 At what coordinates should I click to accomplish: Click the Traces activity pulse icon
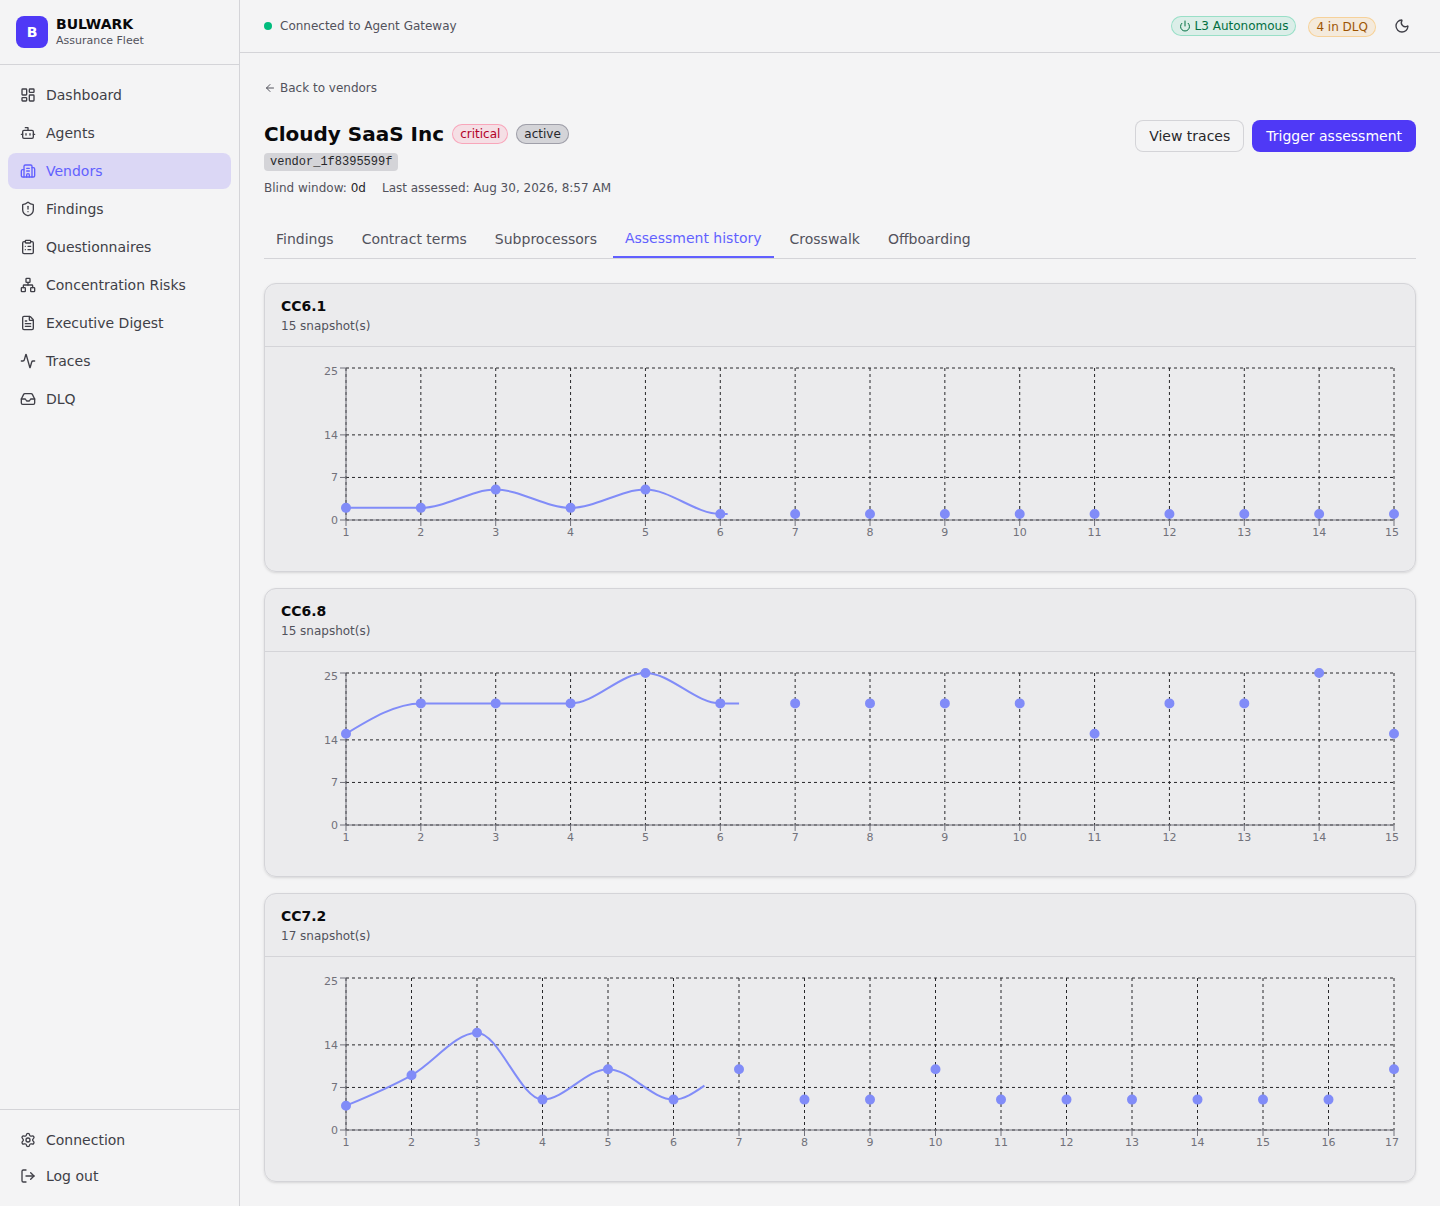coord(28,361)
